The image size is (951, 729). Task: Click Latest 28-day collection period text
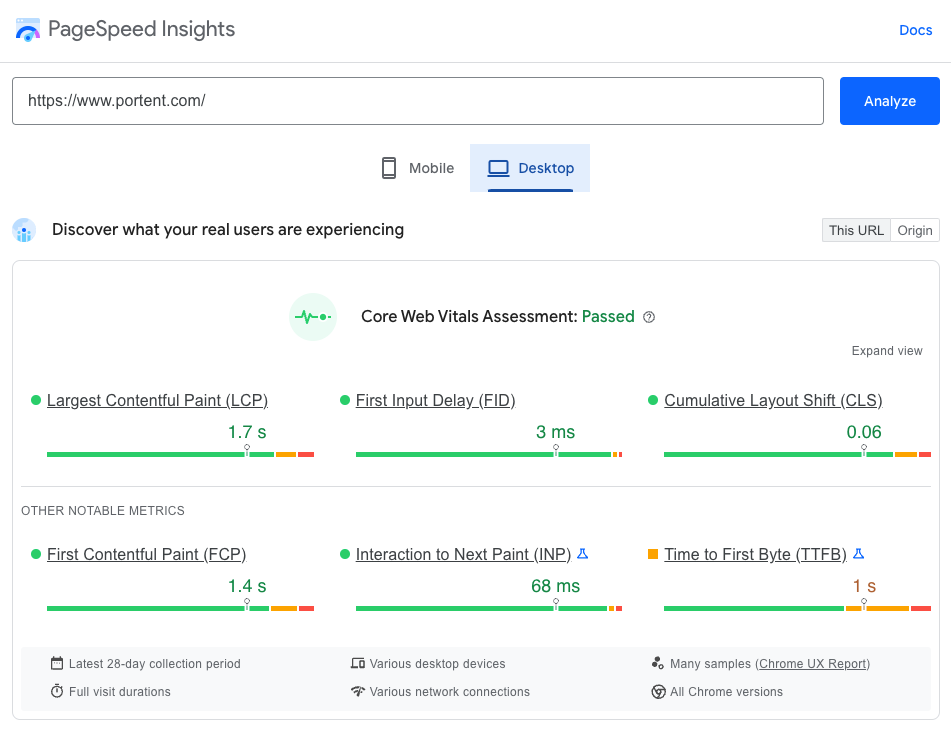pos(155,663)
